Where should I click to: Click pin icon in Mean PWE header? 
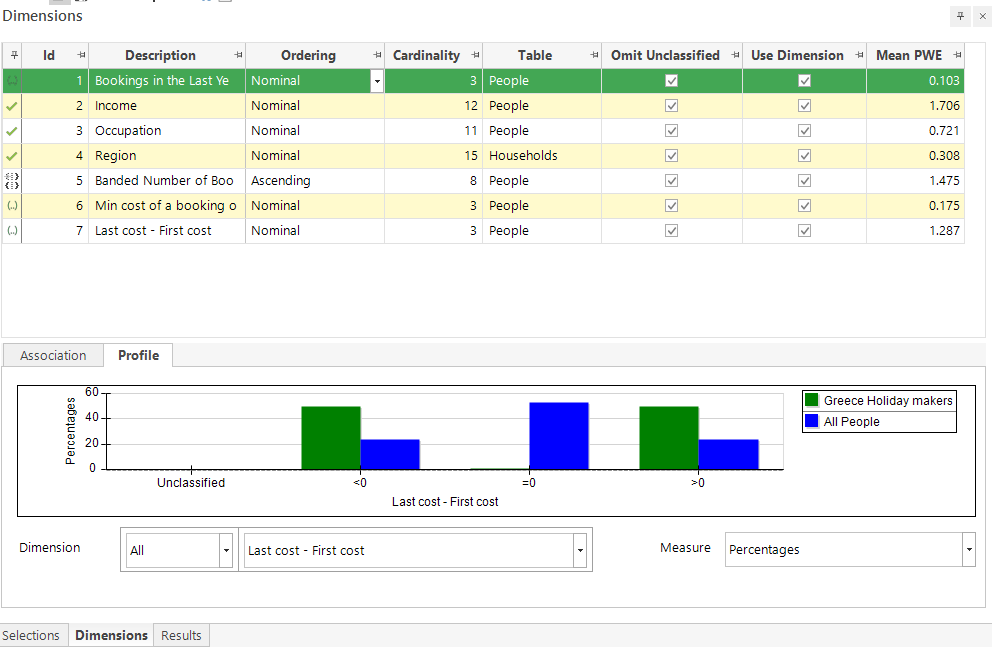point(957,56)
